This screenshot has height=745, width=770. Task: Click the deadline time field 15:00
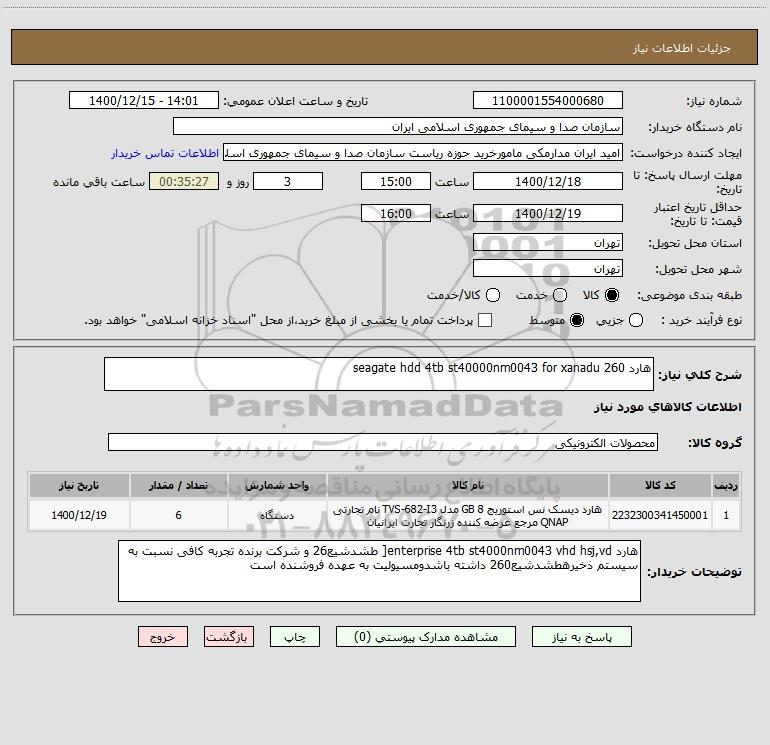coord(396,182)
